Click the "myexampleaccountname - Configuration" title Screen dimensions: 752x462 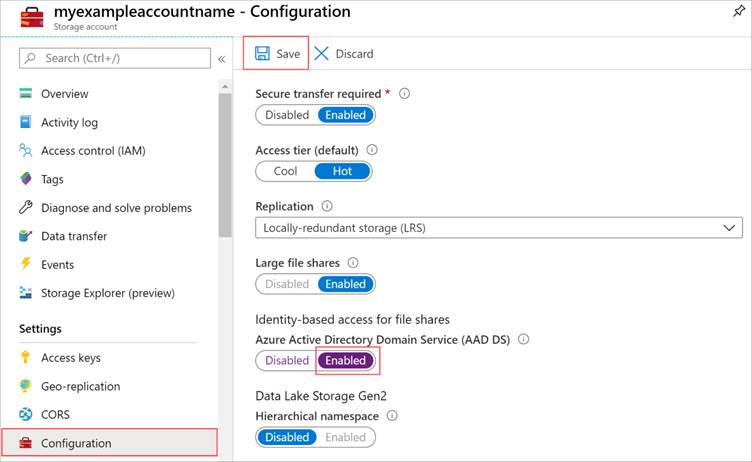[202, 12]
